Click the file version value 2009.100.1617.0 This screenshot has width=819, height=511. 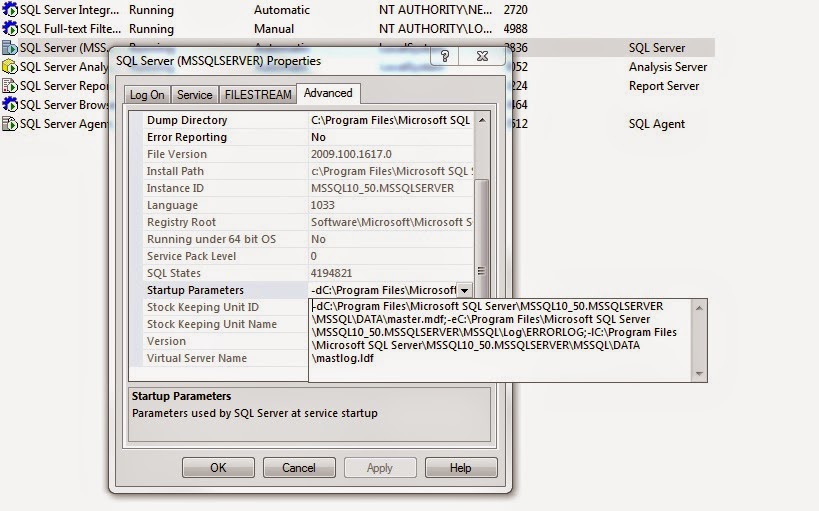351,154
